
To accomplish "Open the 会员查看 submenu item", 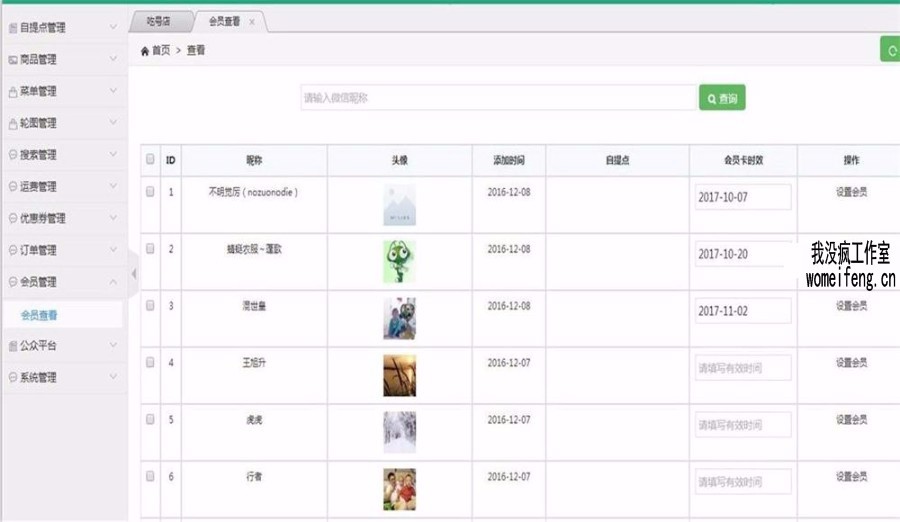I will [39, 315].
